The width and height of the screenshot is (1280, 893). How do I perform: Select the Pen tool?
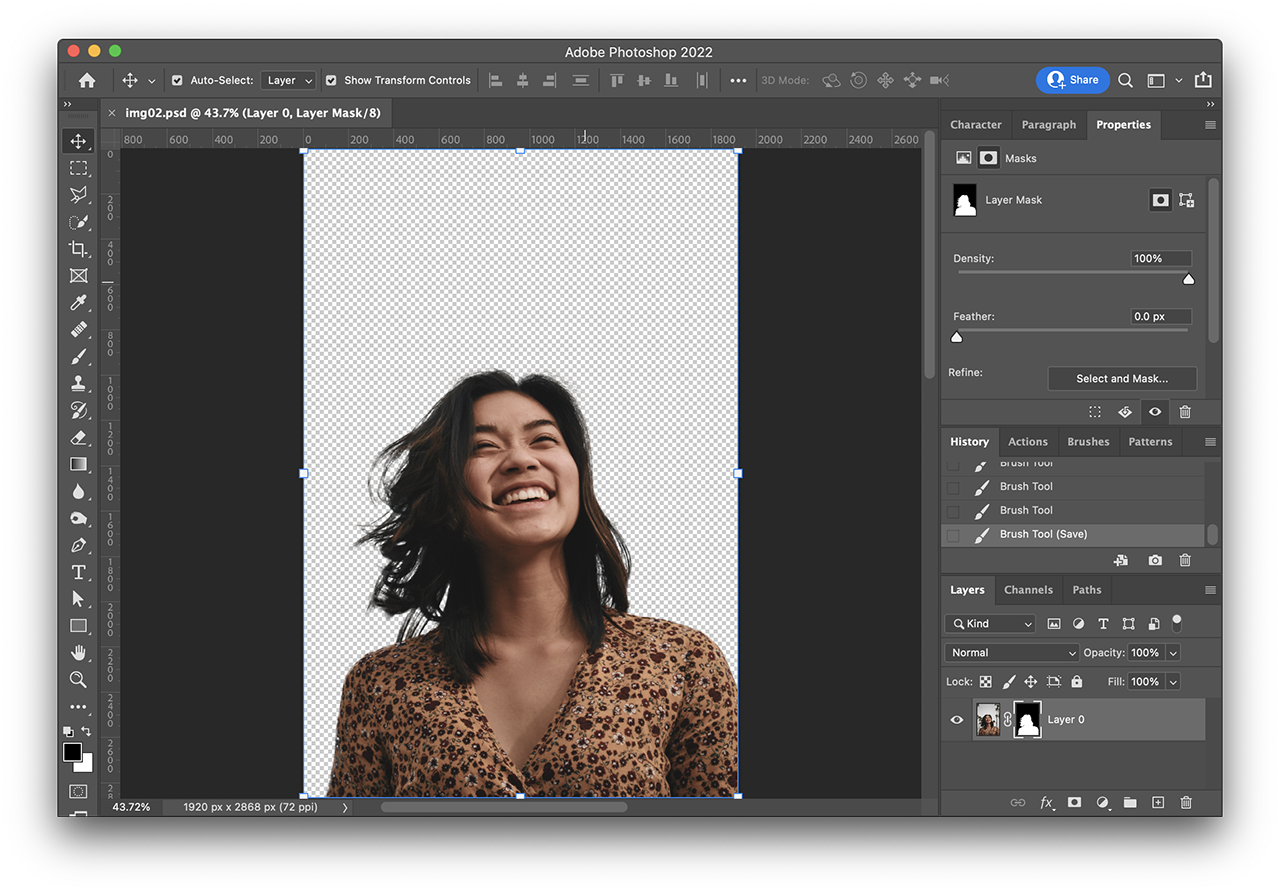click(x=78, y=545)
